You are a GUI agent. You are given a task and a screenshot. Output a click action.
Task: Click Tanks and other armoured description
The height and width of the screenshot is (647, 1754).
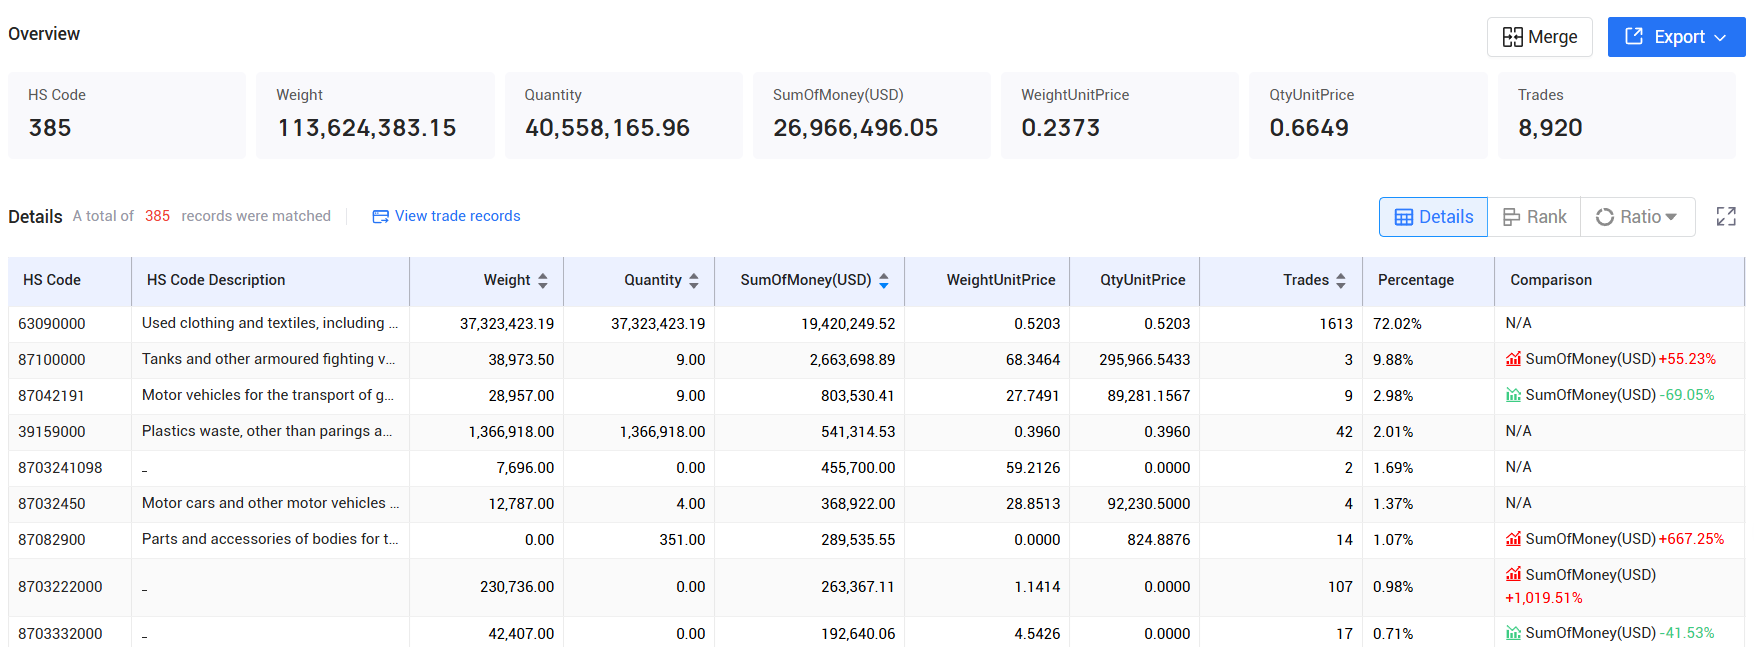pos(268,359)
